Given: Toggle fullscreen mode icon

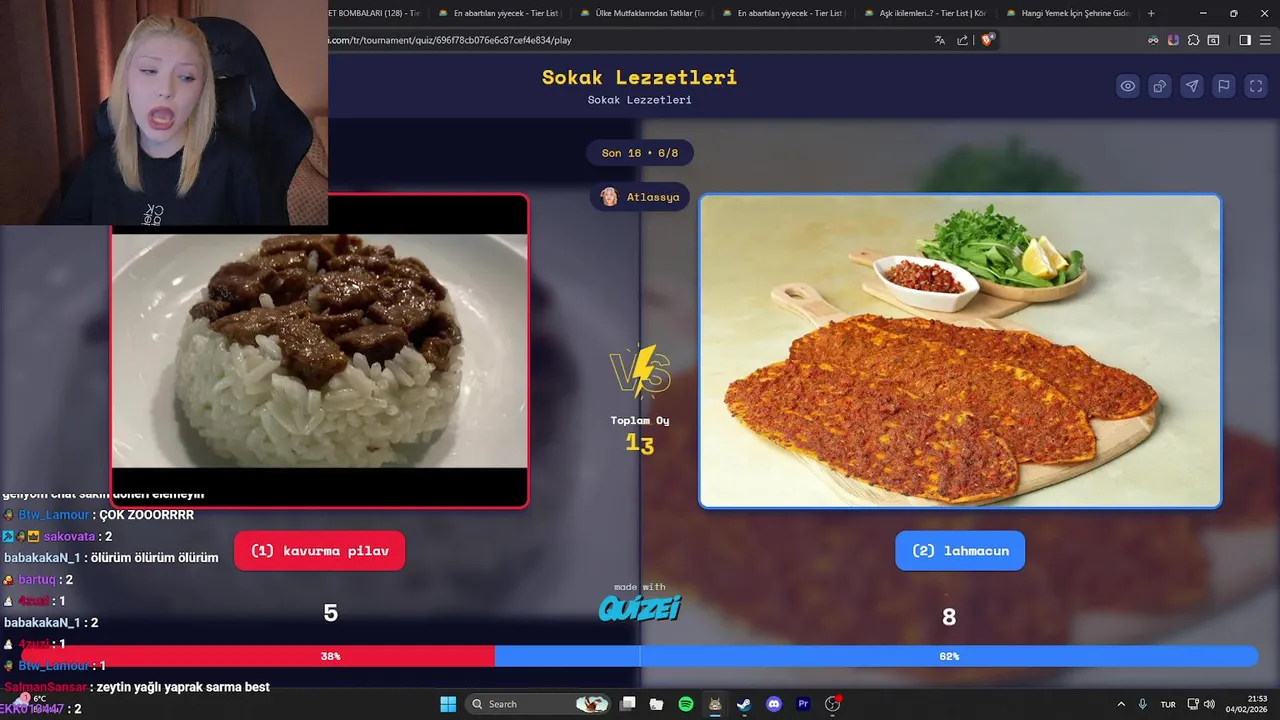Looking at the screenshot, I should (1256, 86).
